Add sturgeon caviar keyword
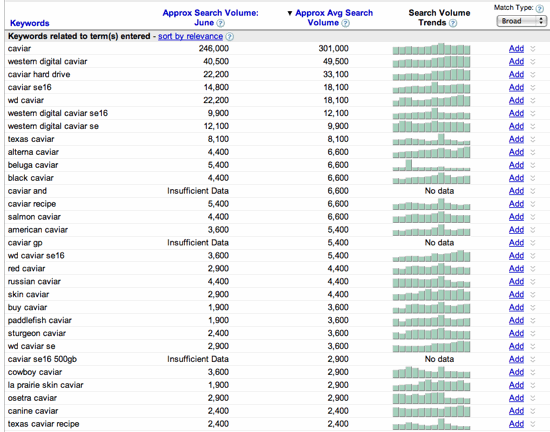Screen dimensions: 550x432 (516, 333)
